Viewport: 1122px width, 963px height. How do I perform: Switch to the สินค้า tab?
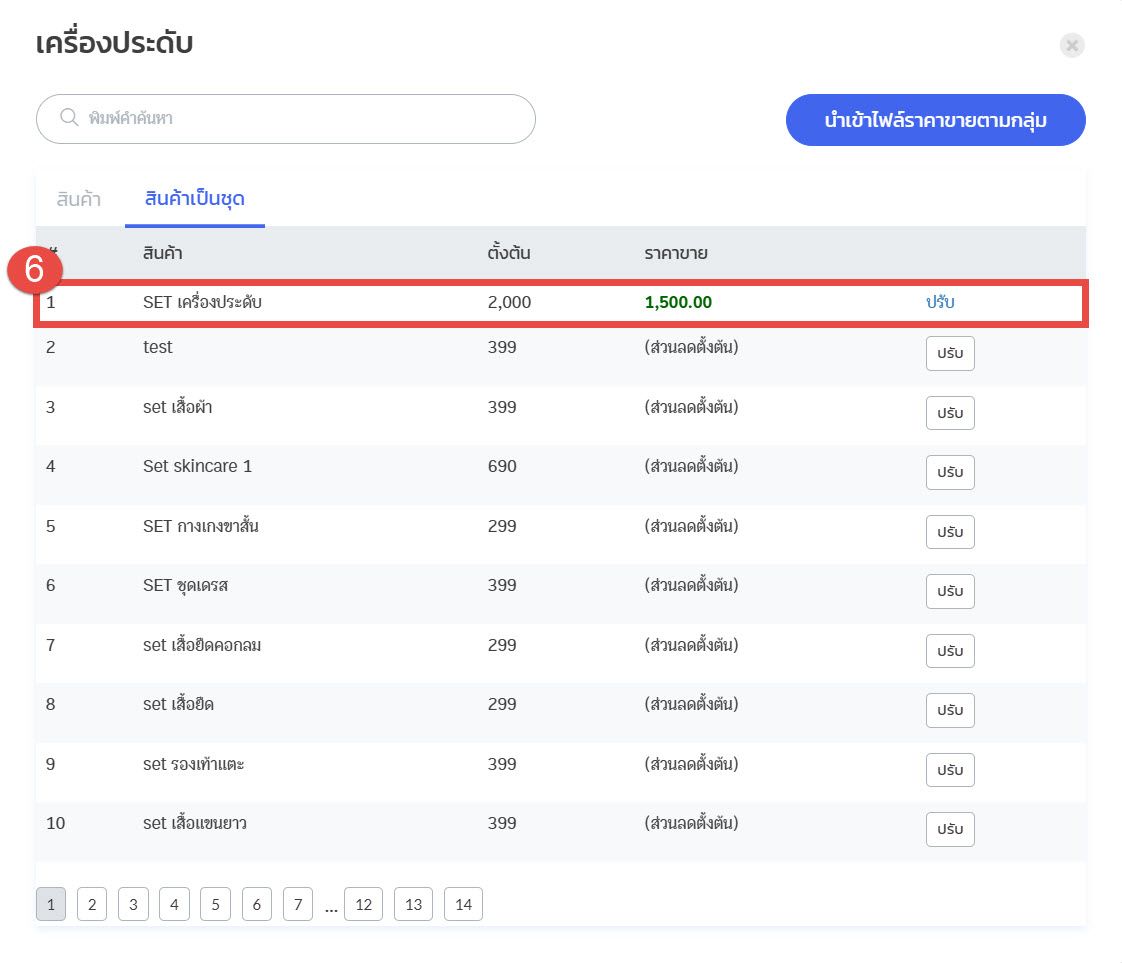point(79,198)
